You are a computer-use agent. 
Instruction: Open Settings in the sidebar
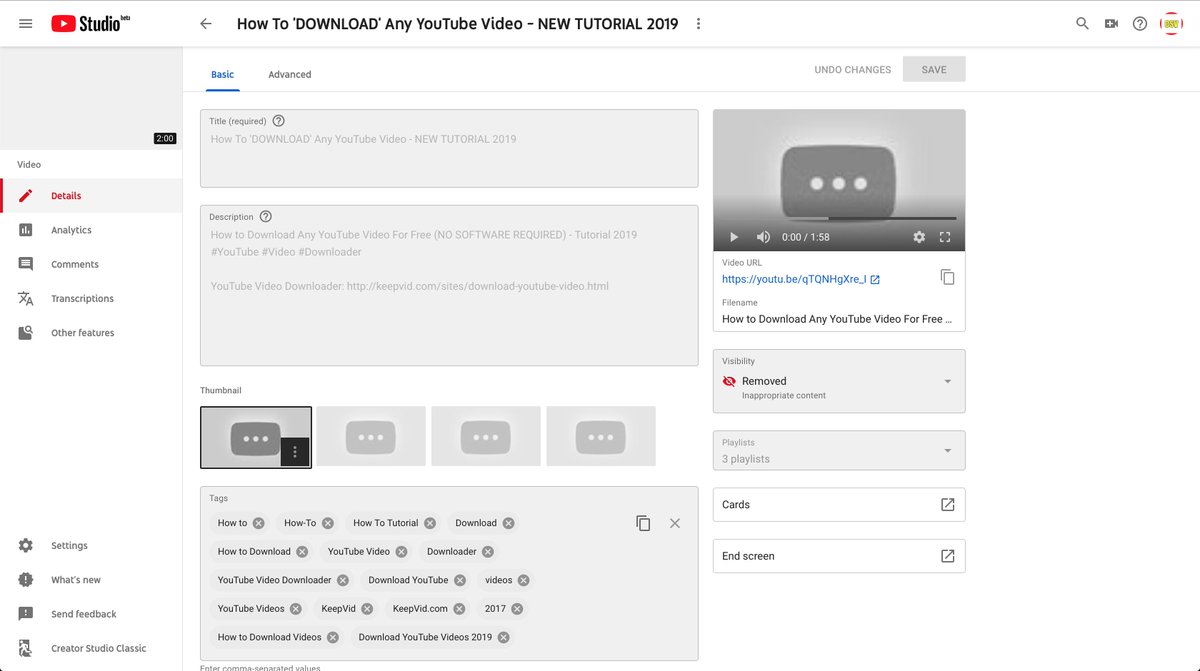[91, 546]
